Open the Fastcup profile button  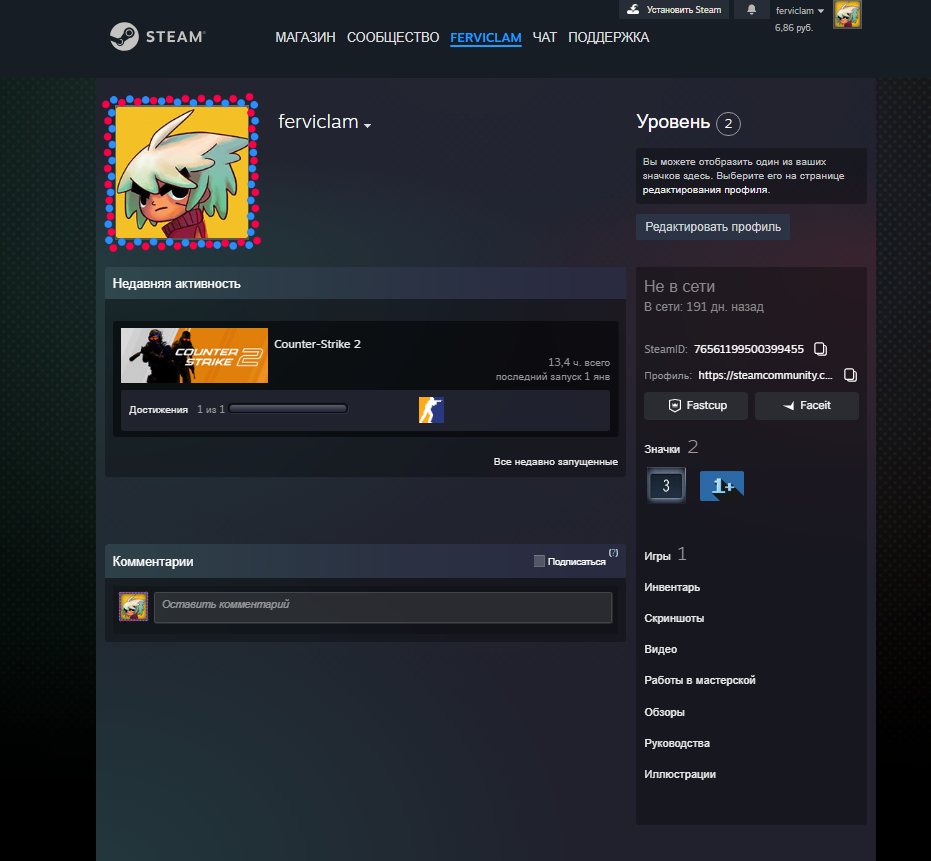click(x=696, y=406)
